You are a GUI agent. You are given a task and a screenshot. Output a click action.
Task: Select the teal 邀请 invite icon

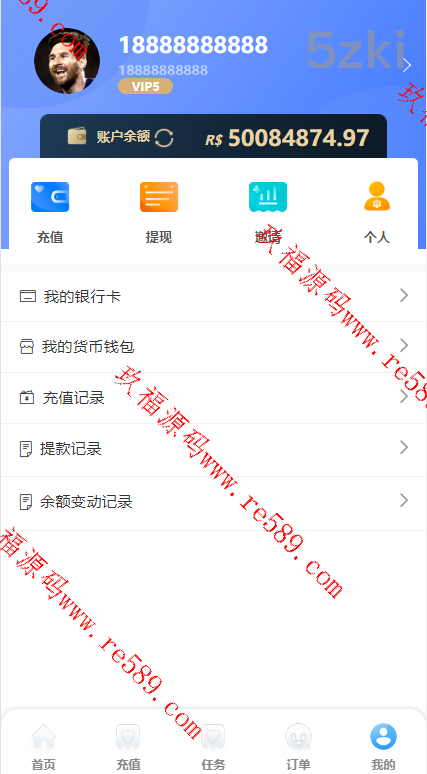[x=268, y=197]
